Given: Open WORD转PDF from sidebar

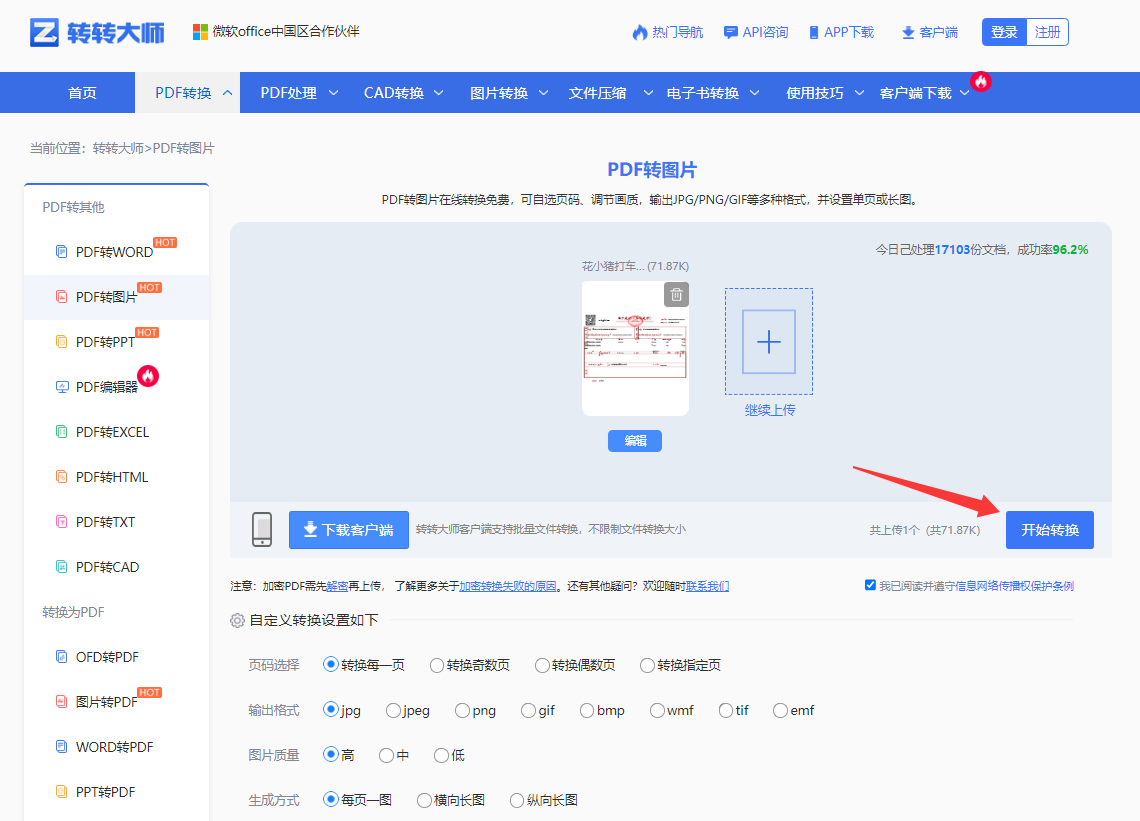Looking at the screenshot, I should pyautogui.click(x=115, y=747).
